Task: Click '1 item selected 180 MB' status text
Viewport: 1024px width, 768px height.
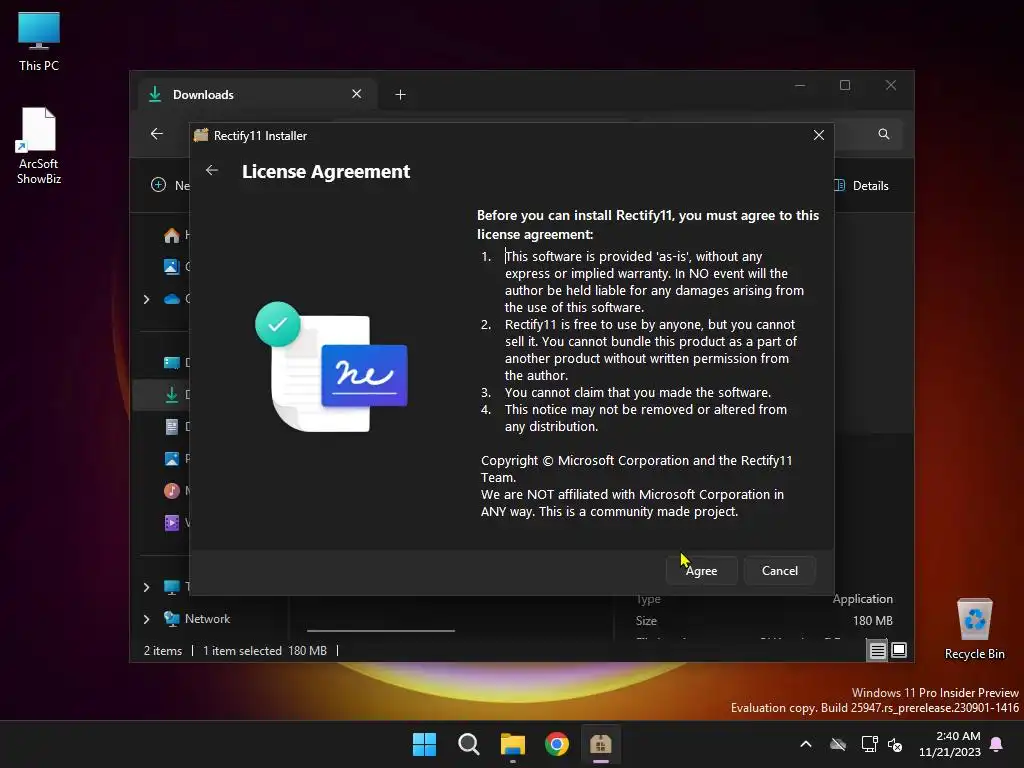Action: point(264,650)
